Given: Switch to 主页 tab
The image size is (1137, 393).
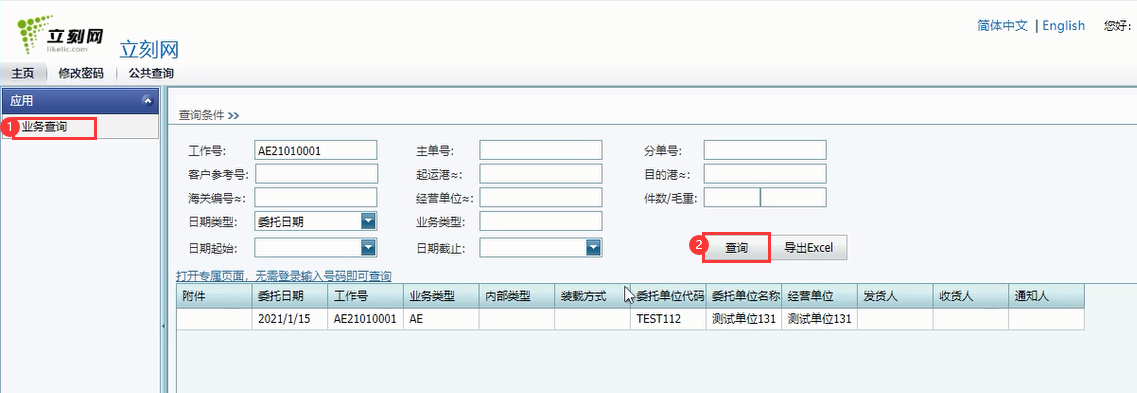Looking at the screenshot, I should [23, 73].
